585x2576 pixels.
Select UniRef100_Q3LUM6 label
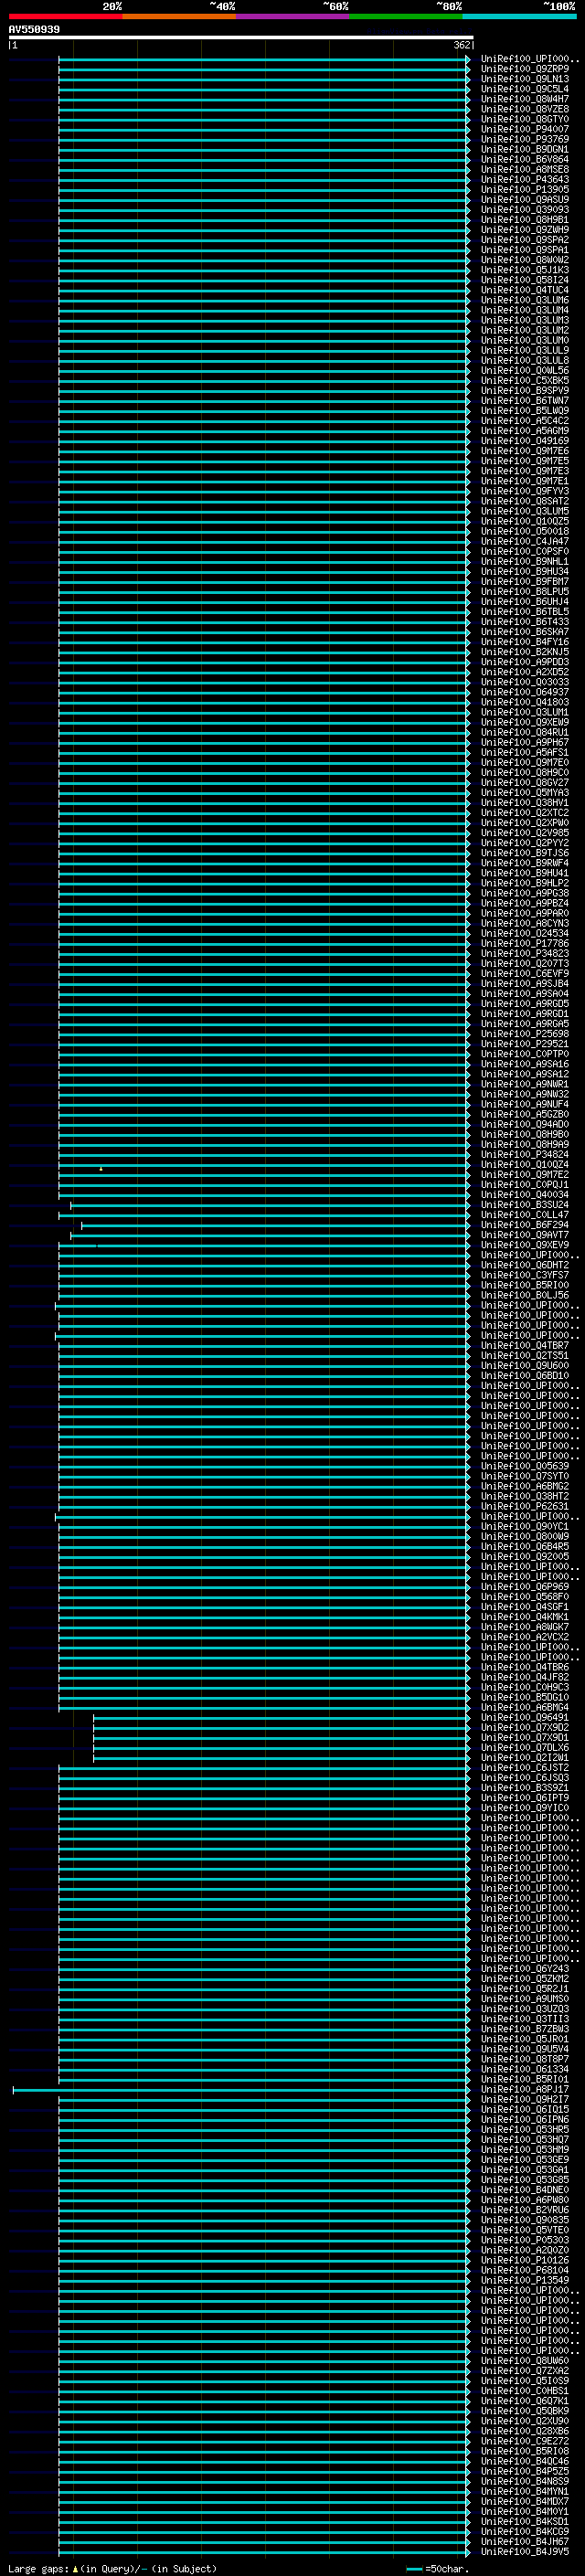point(524,300)
